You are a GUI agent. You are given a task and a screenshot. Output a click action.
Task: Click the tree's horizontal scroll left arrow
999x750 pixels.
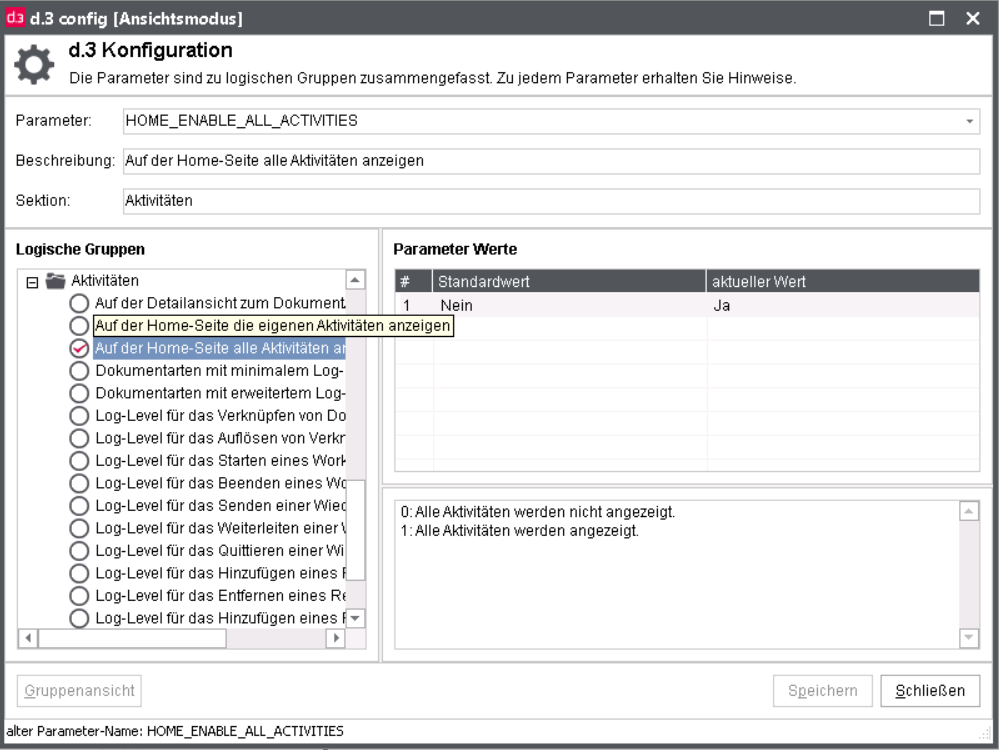(x=28, y=638)
